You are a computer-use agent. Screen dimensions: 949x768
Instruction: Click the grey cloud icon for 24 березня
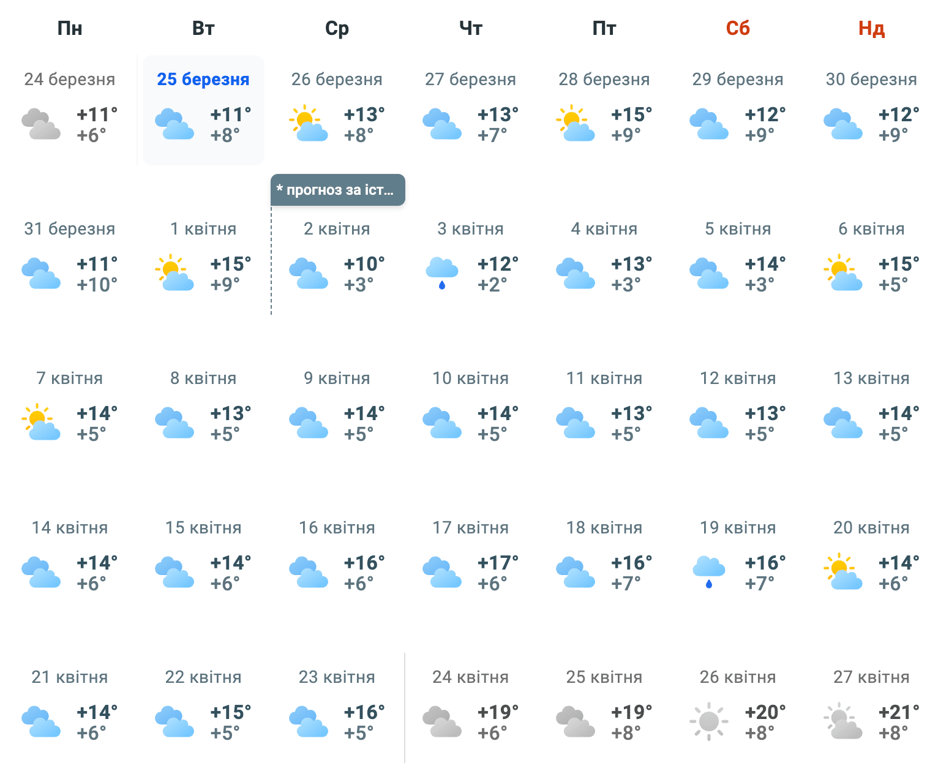point(41,124)
